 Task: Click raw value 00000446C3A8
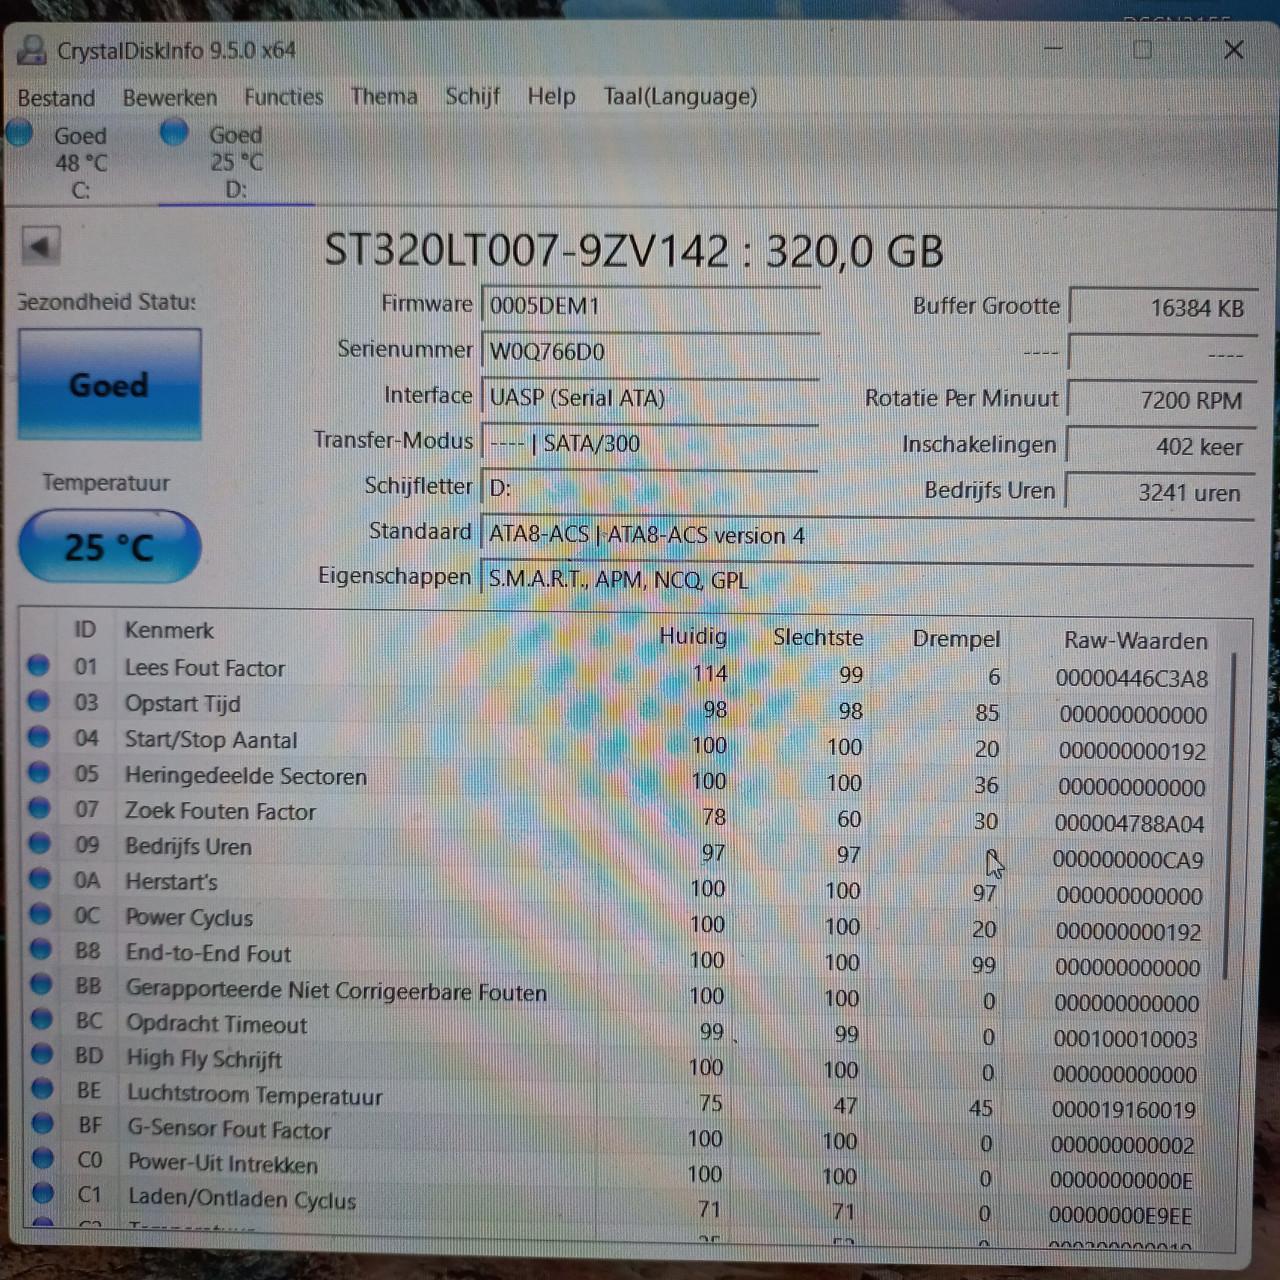coord(1131,679)
